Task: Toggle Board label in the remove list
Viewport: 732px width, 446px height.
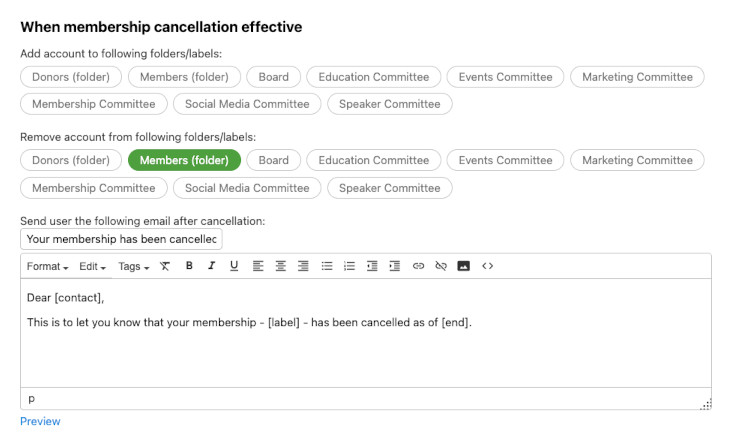Action: [274, 160]
